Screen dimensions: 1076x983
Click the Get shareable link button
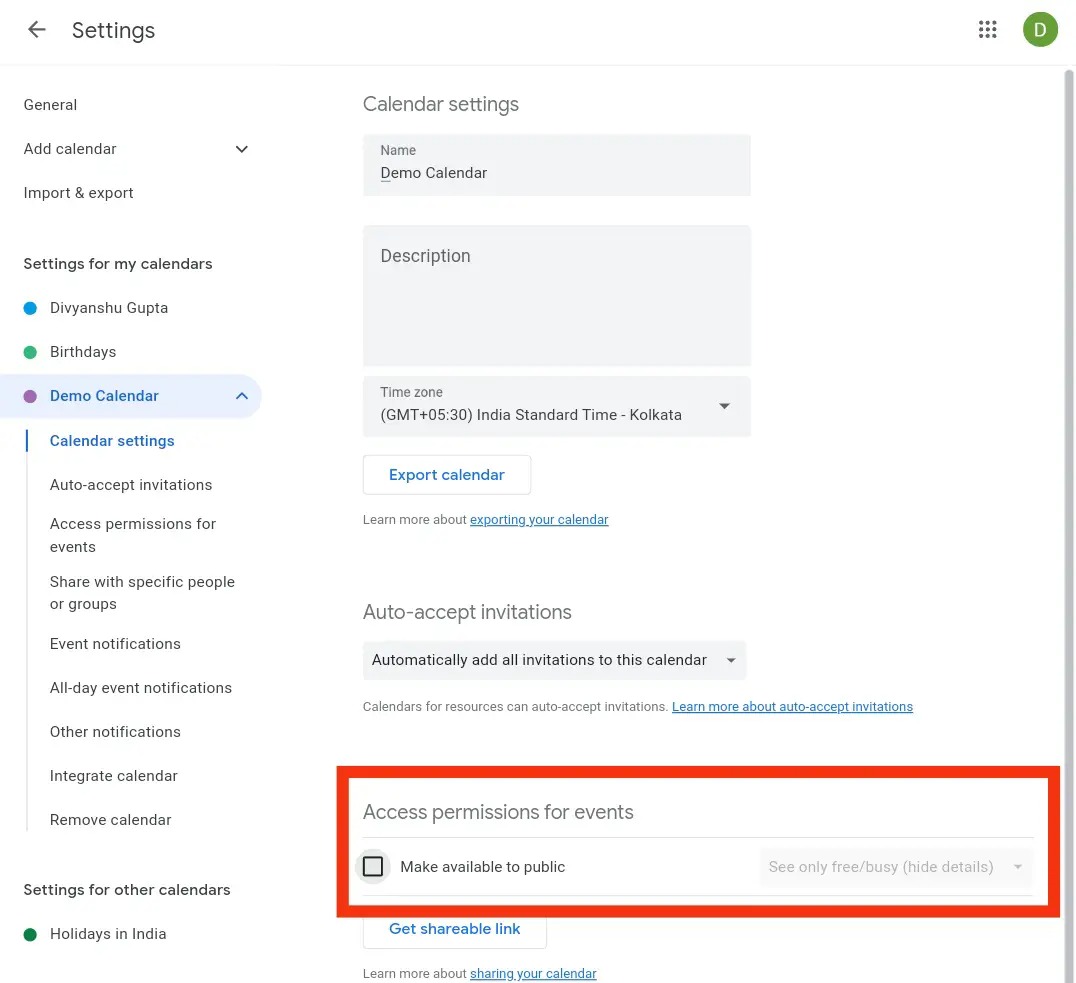coord(455,929)
